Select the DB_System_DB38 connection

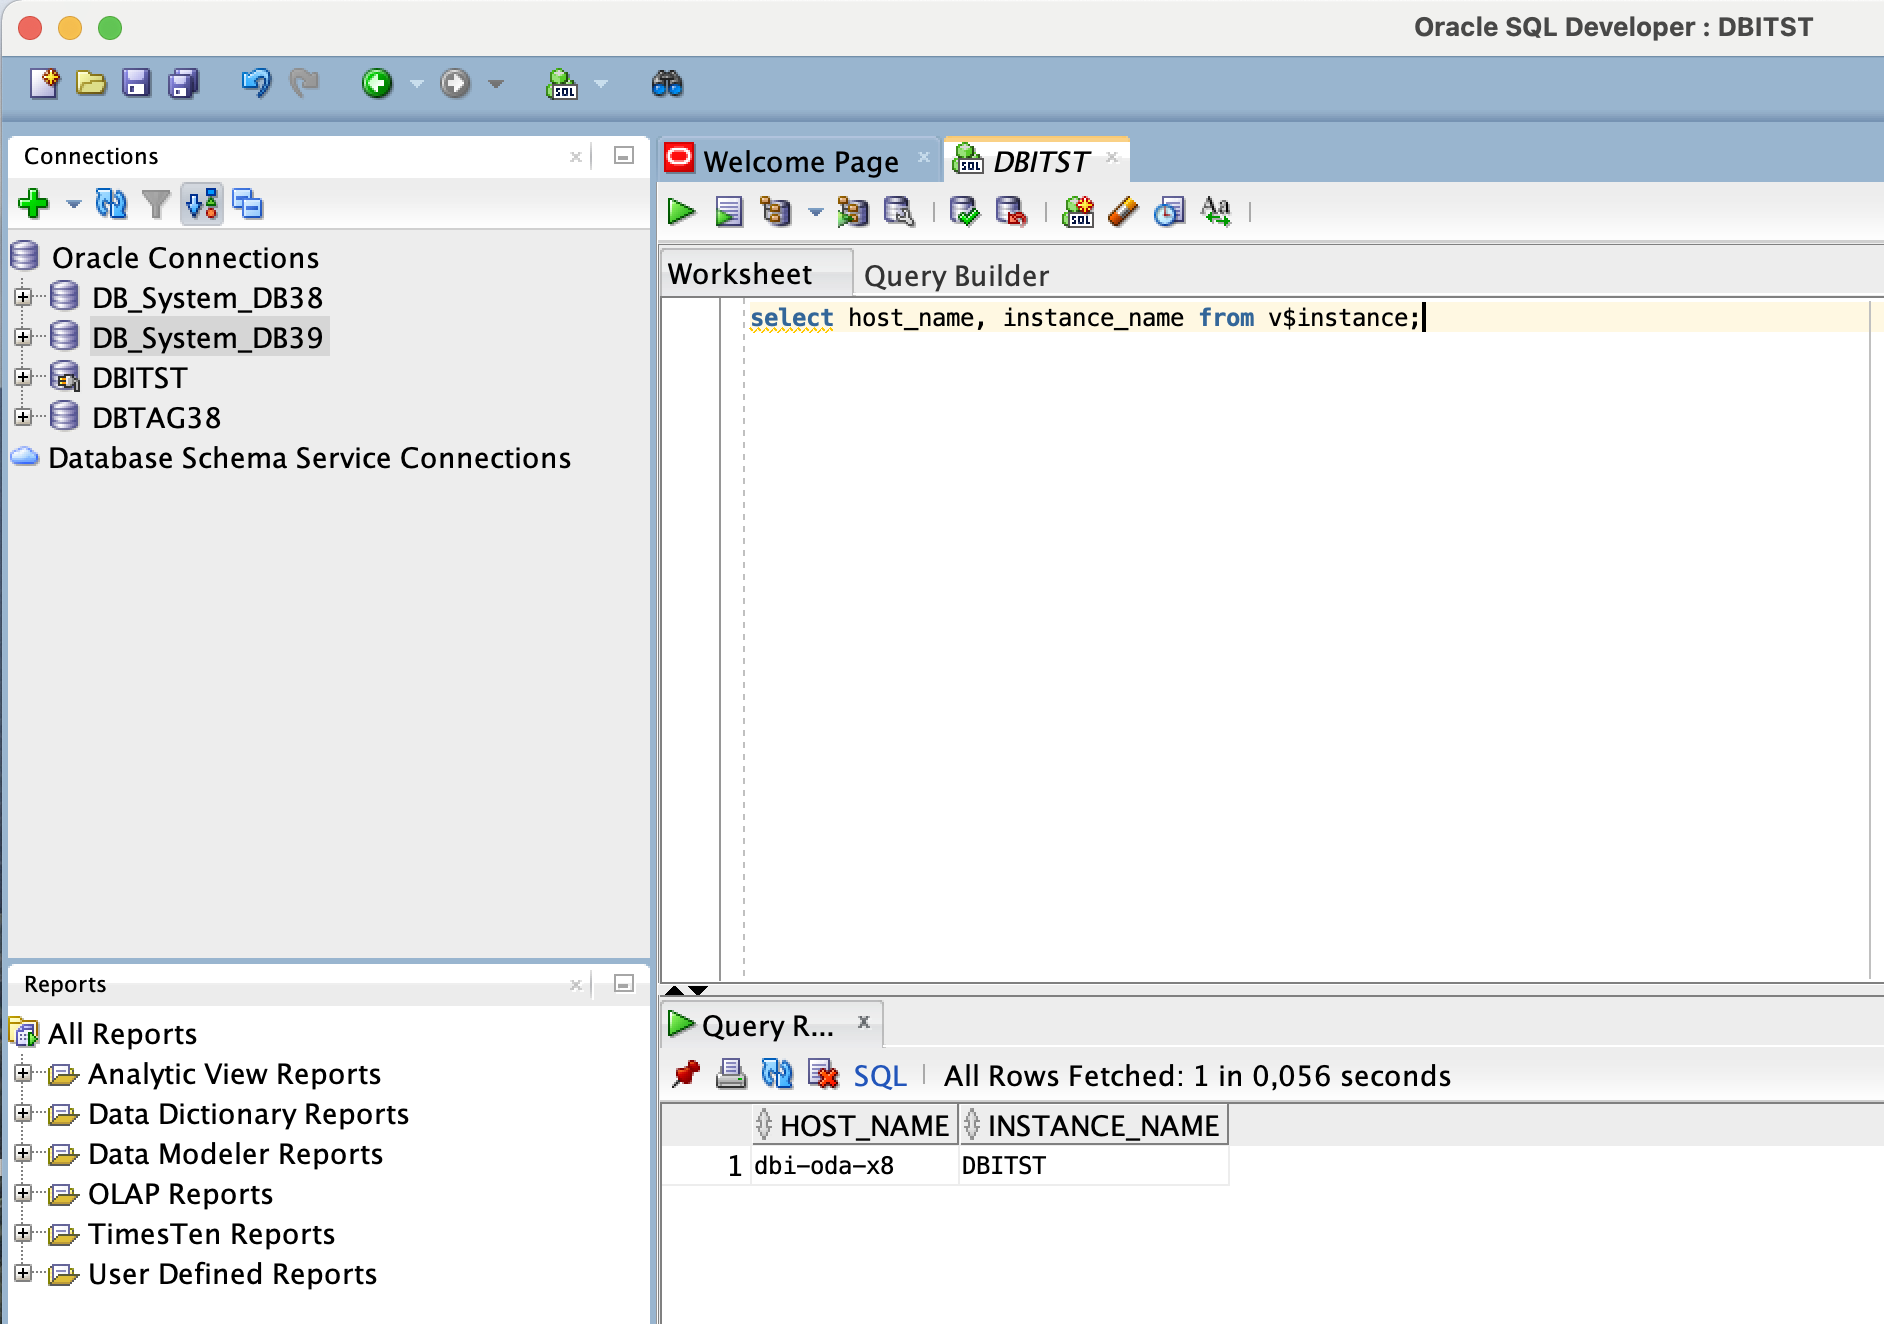pyautogui.click(x=207, y=298)
